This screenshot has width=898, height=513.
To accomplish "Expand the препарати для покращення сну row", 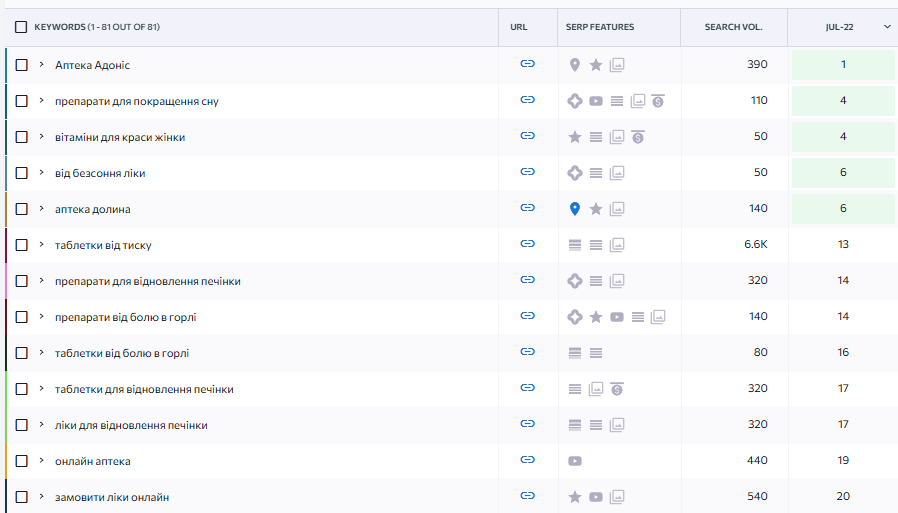I will [41, 100].
